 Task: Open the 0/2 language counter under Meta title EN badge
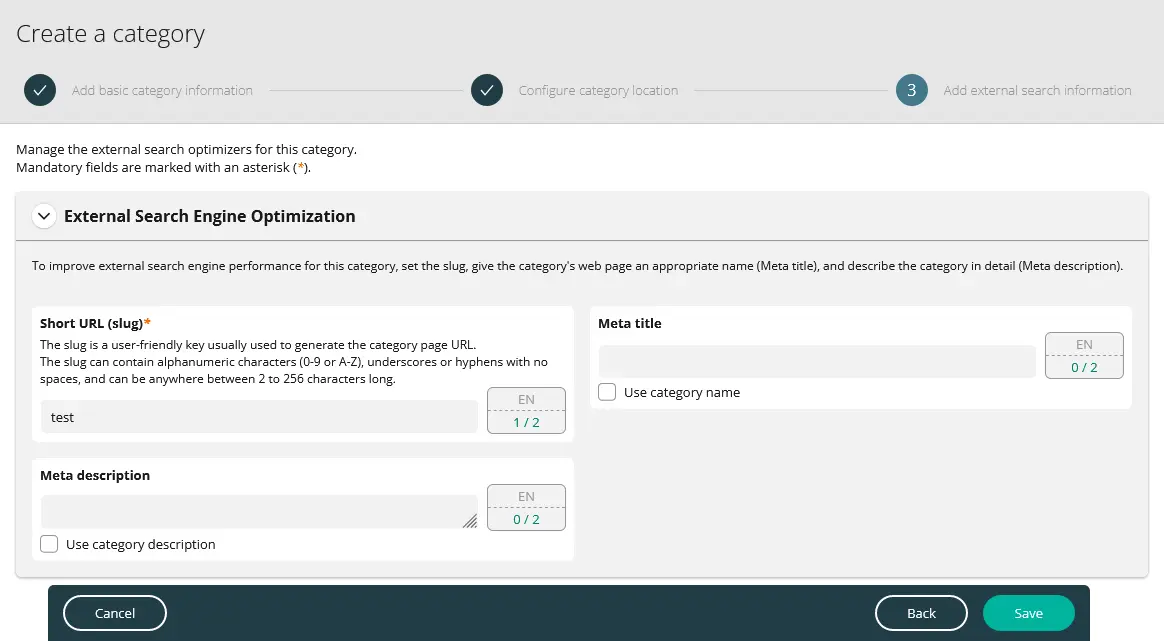click(1084, 368)
